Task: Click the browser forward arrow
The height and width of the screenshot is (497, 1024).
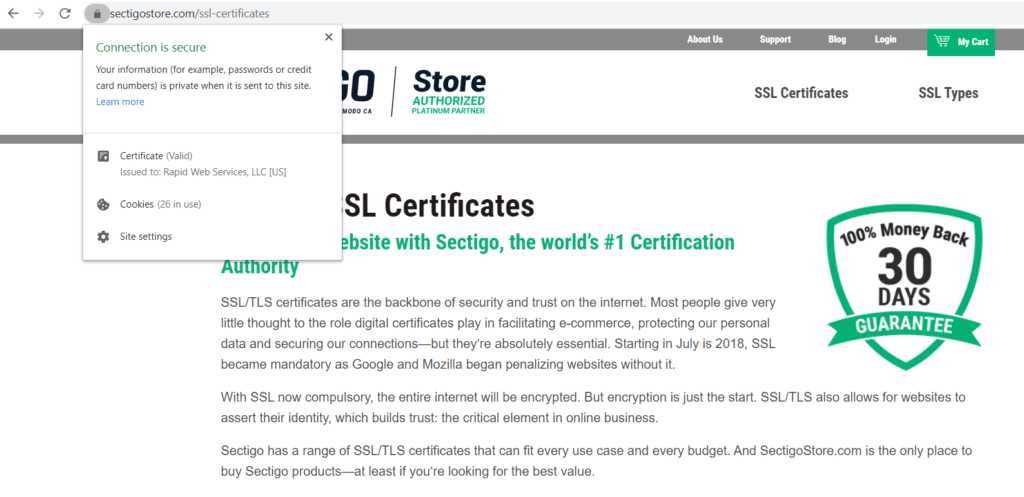Action: (x=39, y=14)
